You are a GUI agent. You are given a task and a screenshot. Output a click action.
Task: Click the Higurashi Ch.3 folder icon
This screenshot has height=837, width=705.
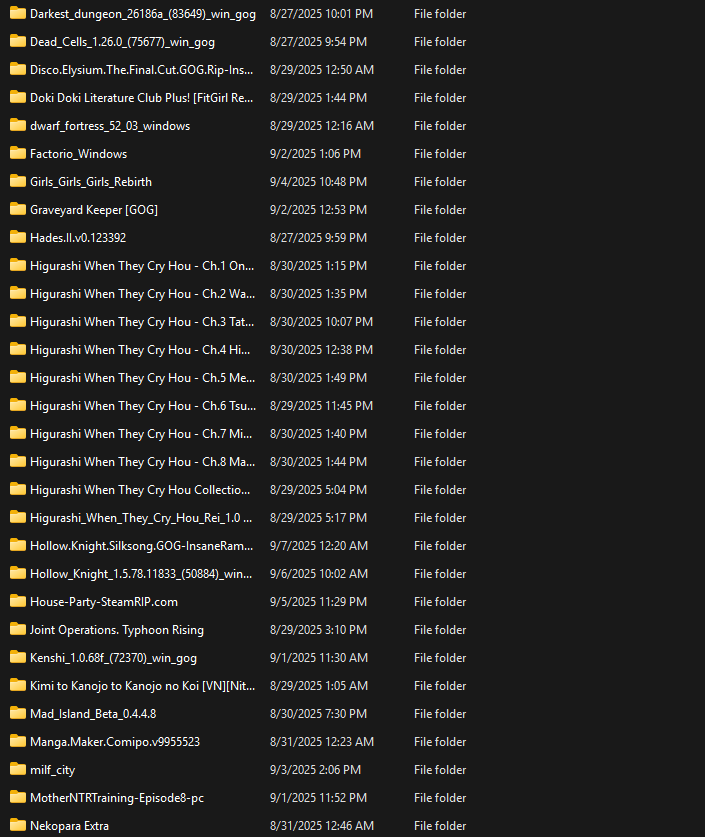pos(18,321)
